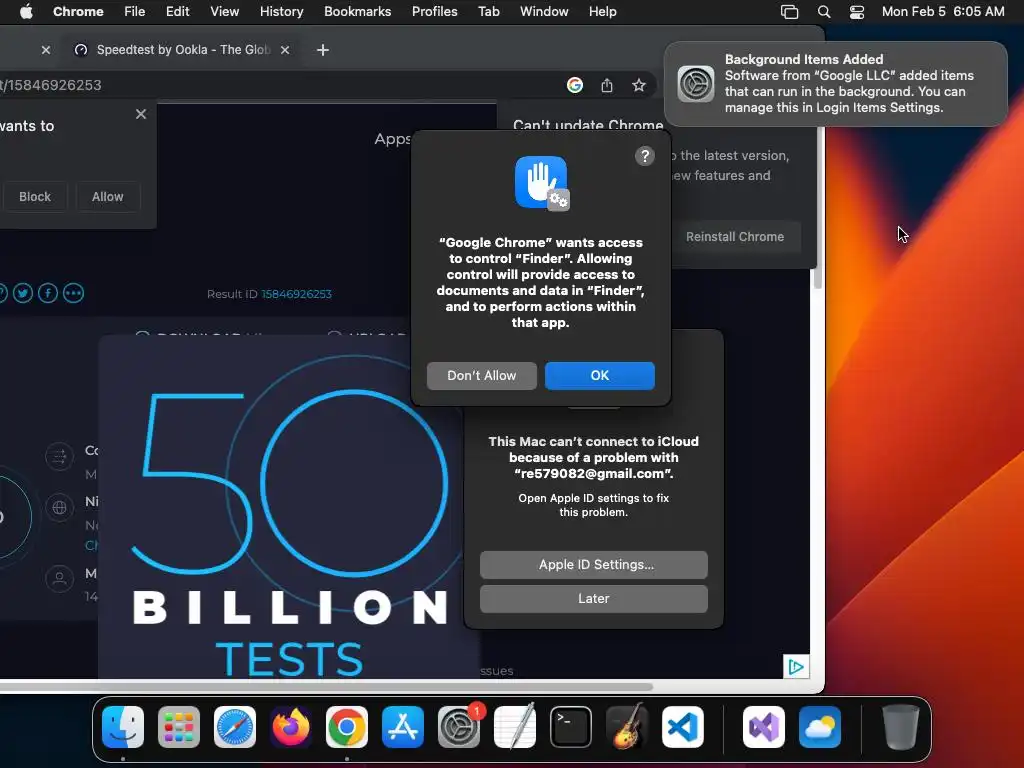Open a new Chrome tab
The height and width of the screenshot is (768, 1024).
click(323, 50)
